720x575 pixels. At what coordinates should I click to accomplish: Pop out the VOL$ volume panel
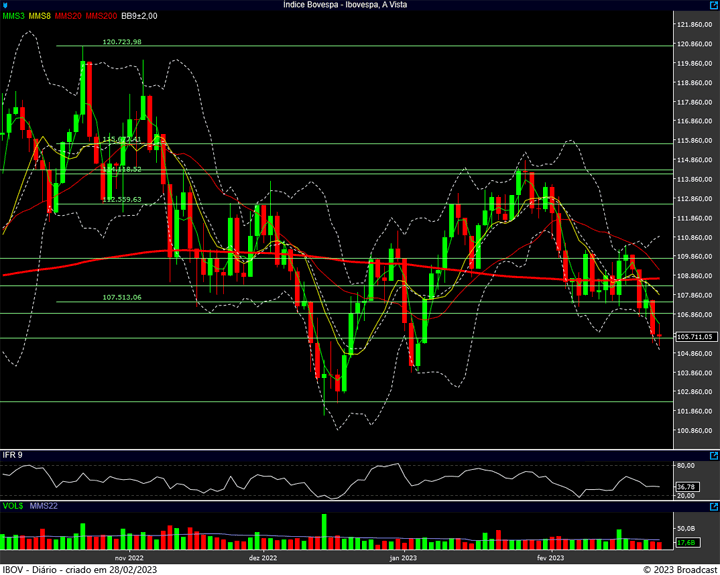[x=714, y=507]
